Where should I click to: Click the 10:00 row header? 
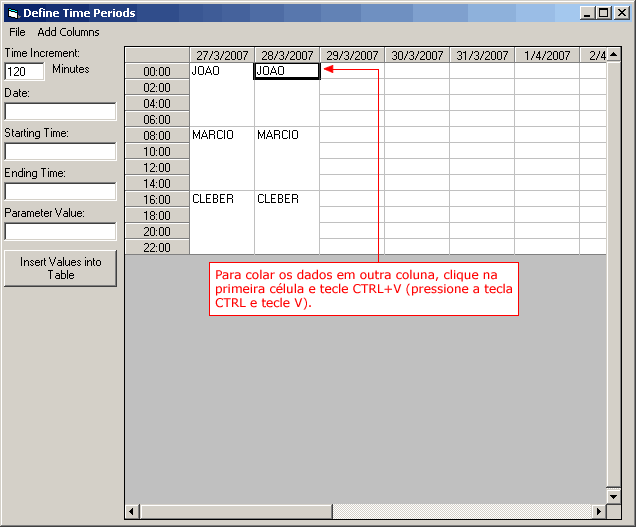(x=157, y=151)
